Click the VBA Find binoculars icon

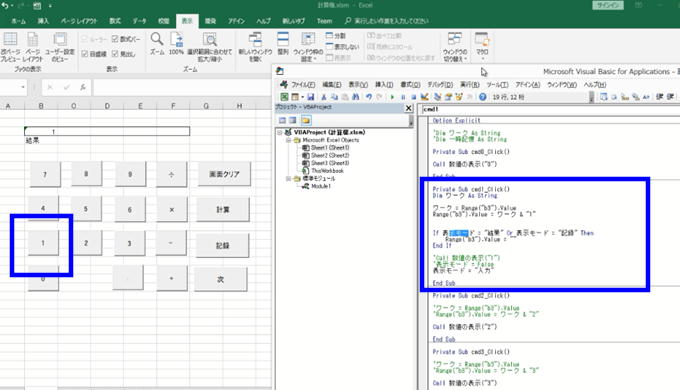coord(356,97)
